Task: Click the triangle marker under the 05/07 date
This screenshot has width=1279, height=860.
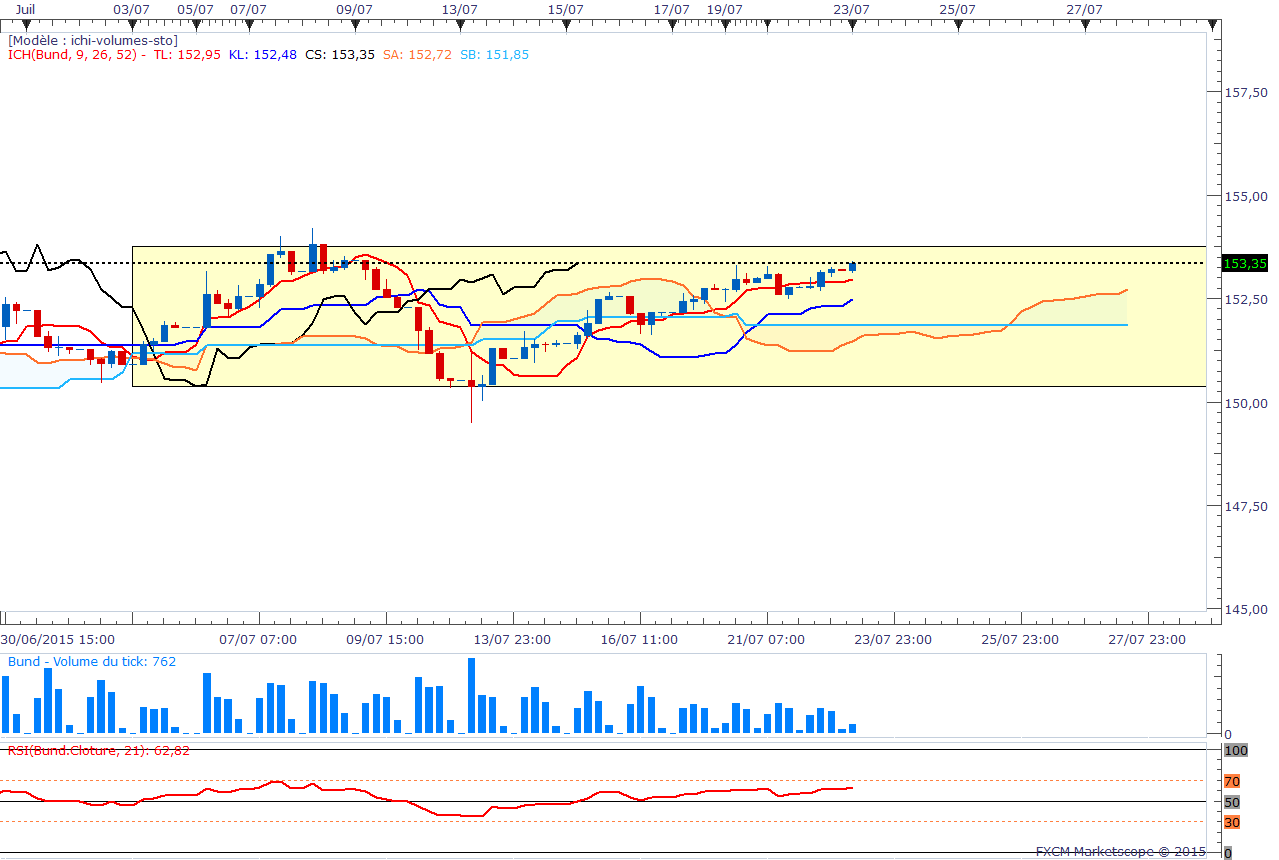Action: coord(196,26)
